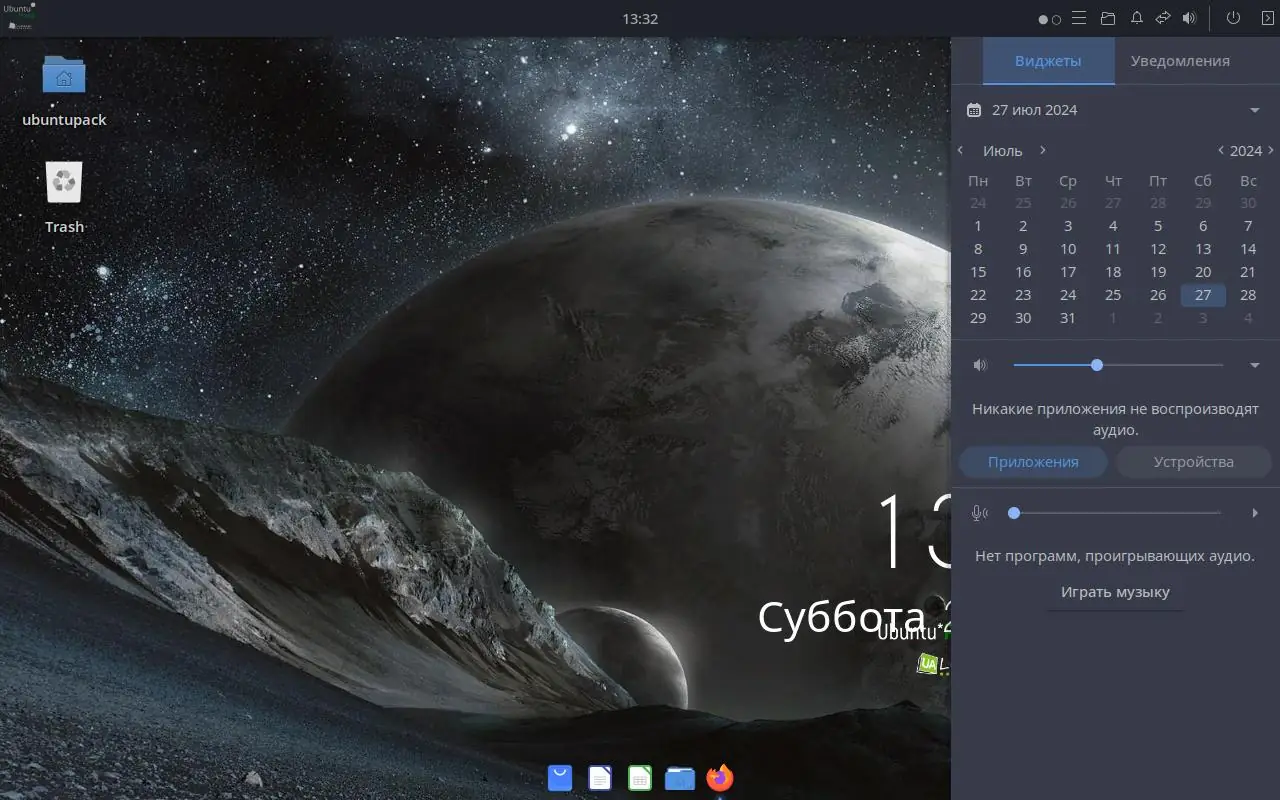This screenshot has width=1280, height=800.
Task: Switch to the second workspace dot
Action: point(1056,19)
